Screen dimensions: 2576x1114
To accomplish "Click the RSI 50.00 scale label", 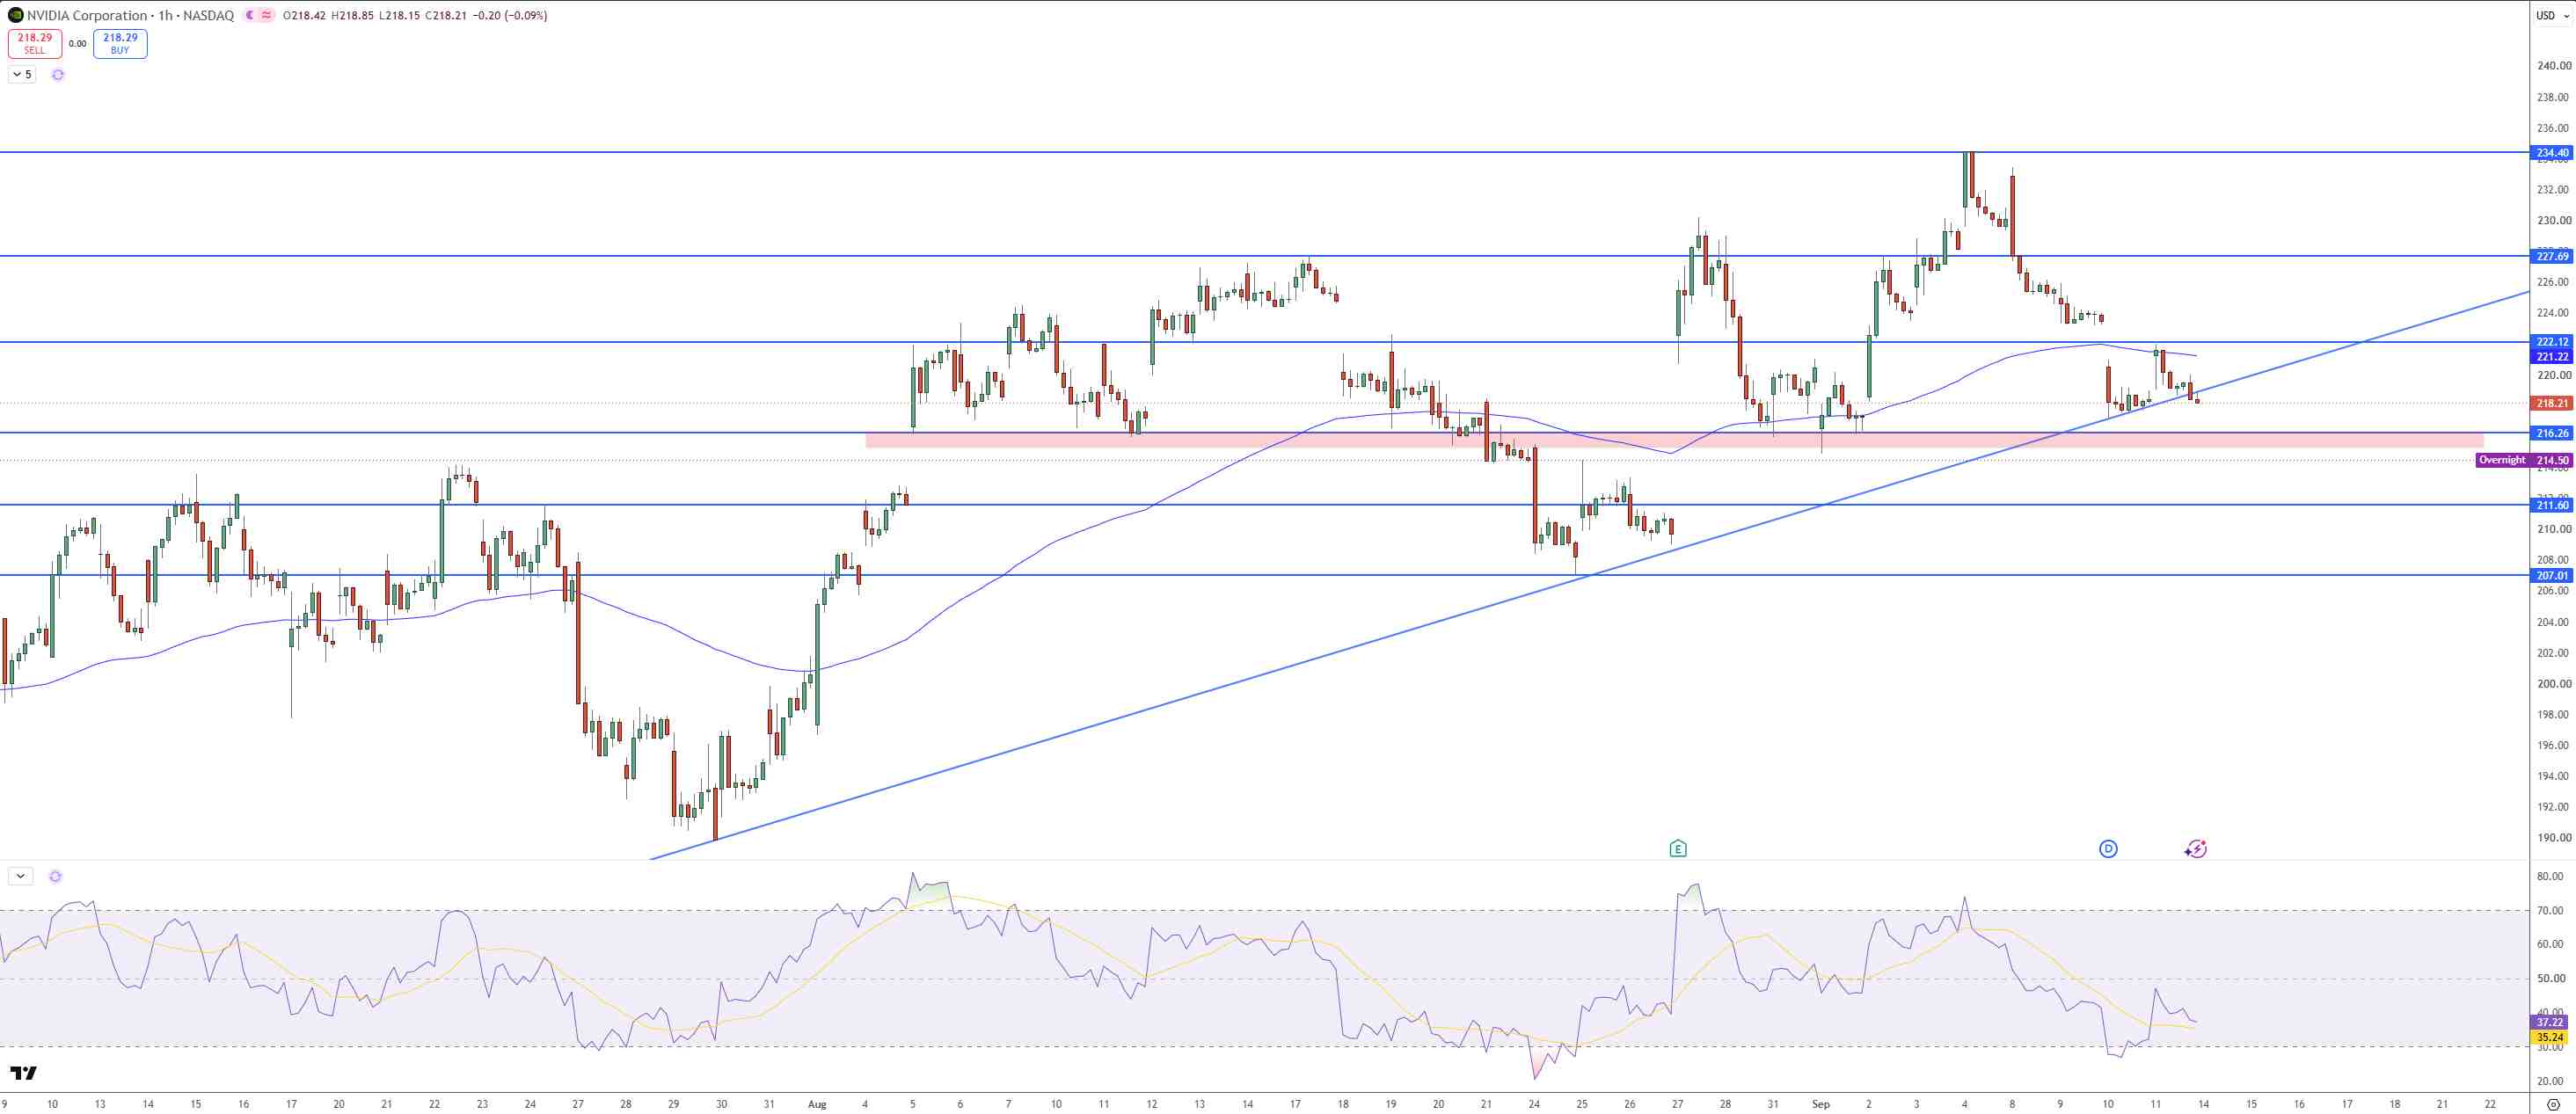I will pyautogui.click(x=2553, y=979).
